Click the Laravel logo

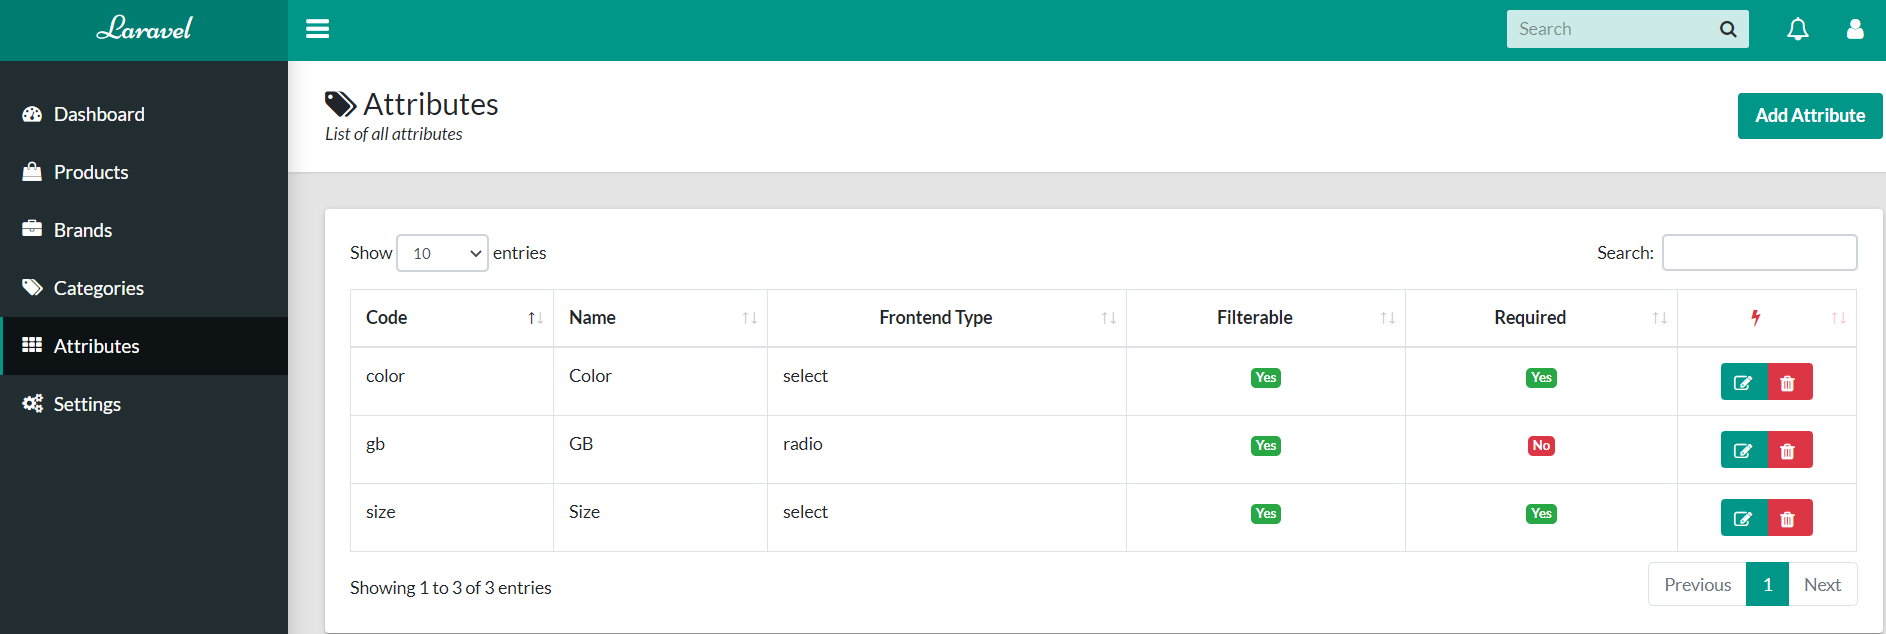[144, 29]
